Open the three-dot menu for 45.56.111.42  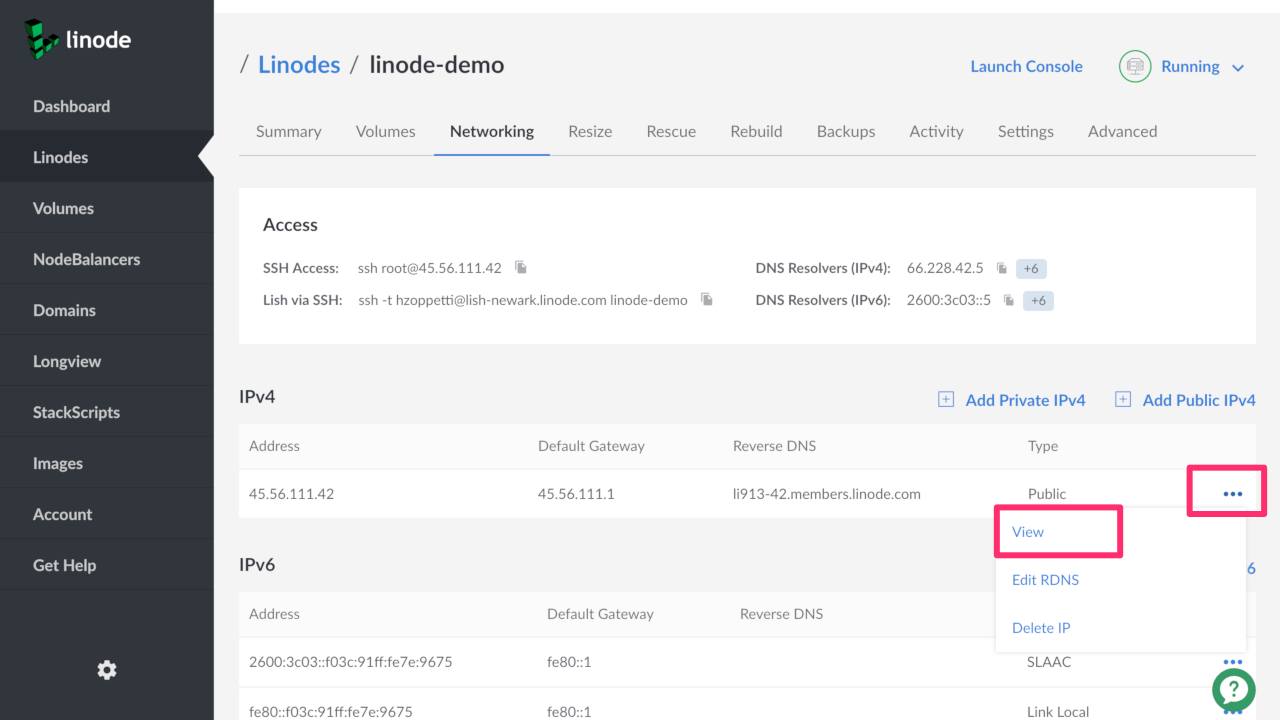(x=1232, y=493)
